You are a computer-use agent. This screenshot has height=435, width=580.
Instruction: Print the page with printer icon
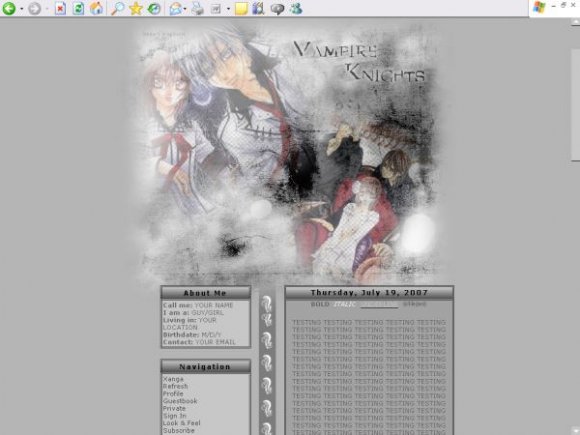coord(198,9)
